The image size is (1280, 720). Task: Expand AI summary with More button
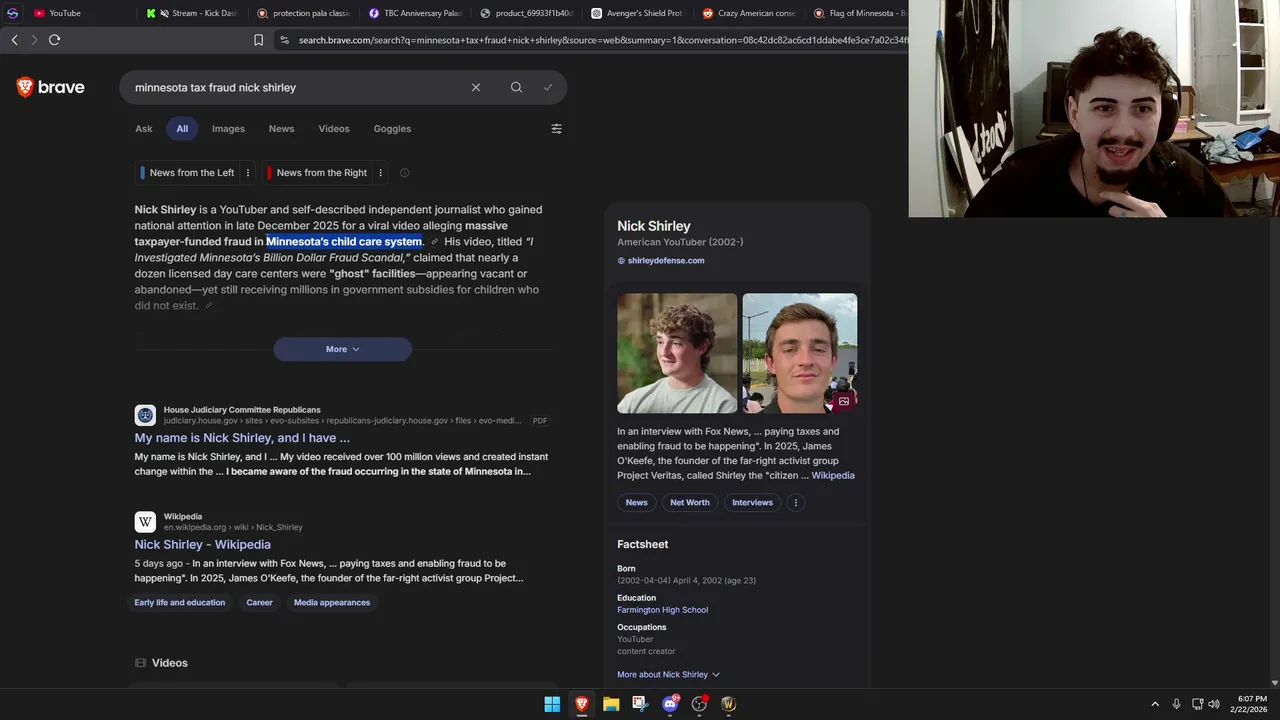pyautogui.click(x=342, y=349)
